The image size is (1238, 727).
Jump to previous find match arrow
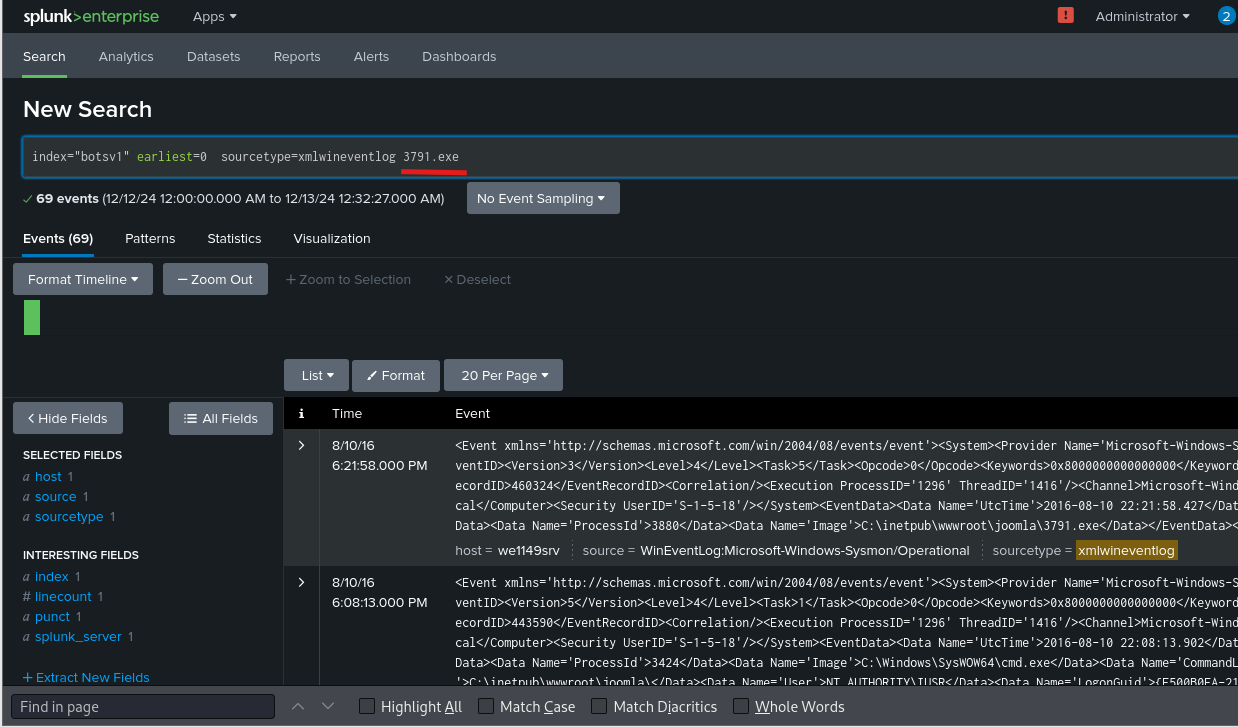297,706
